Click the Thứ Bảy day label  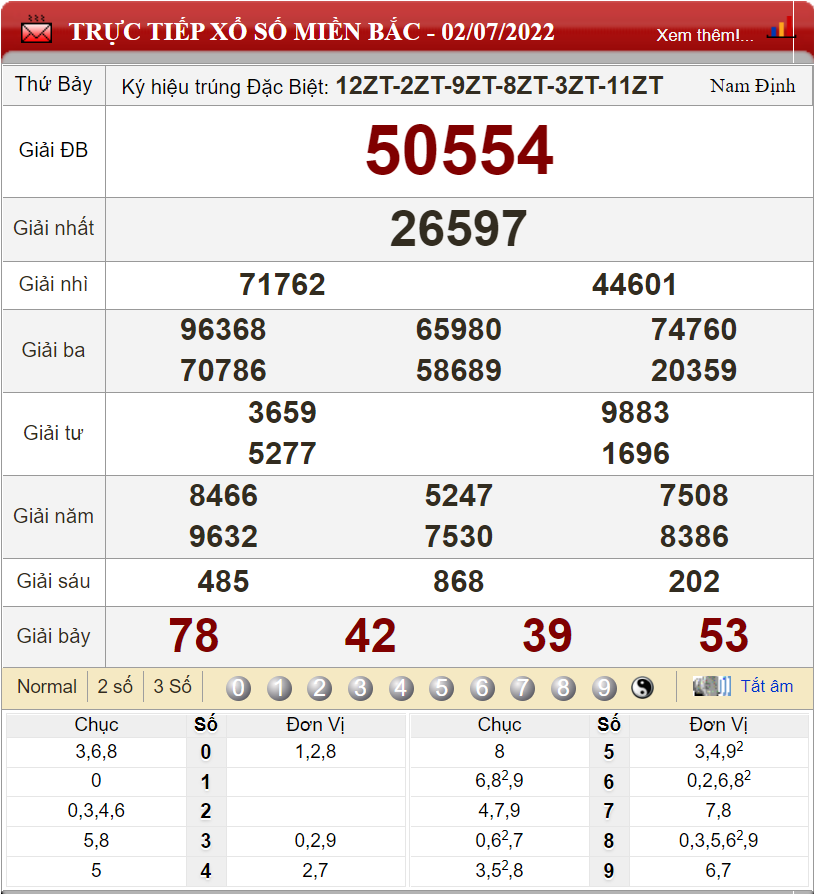(54, 84)
